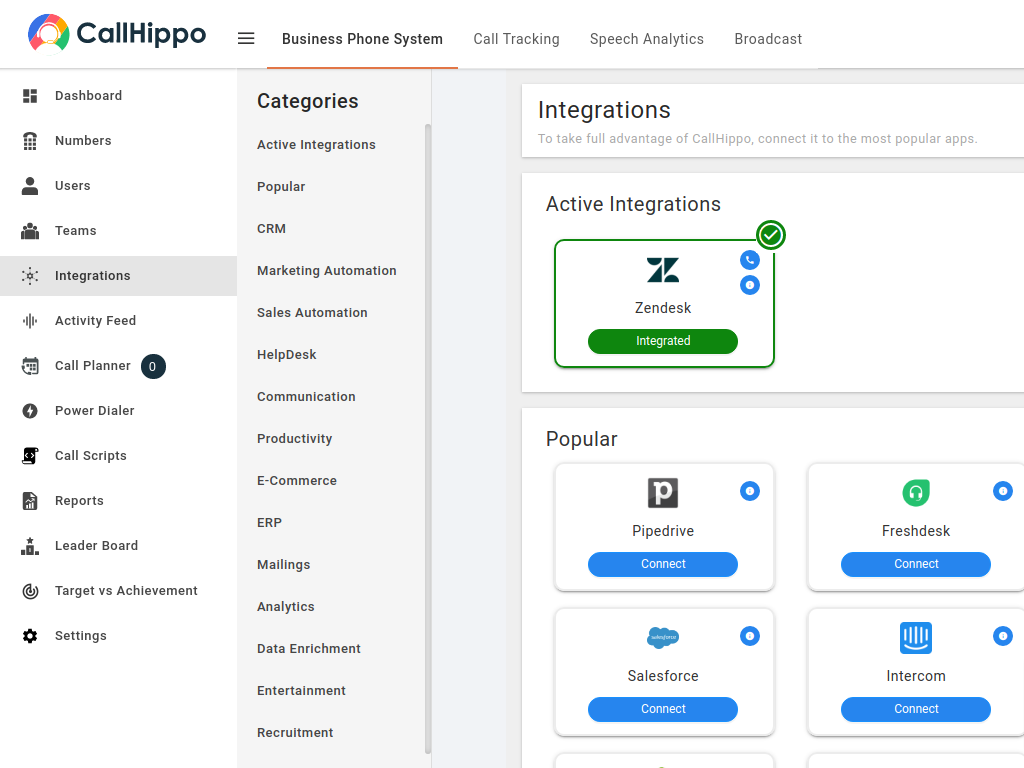Open Reports menu item
Screen dimensions: 1024x768
[x=118, y=501]
